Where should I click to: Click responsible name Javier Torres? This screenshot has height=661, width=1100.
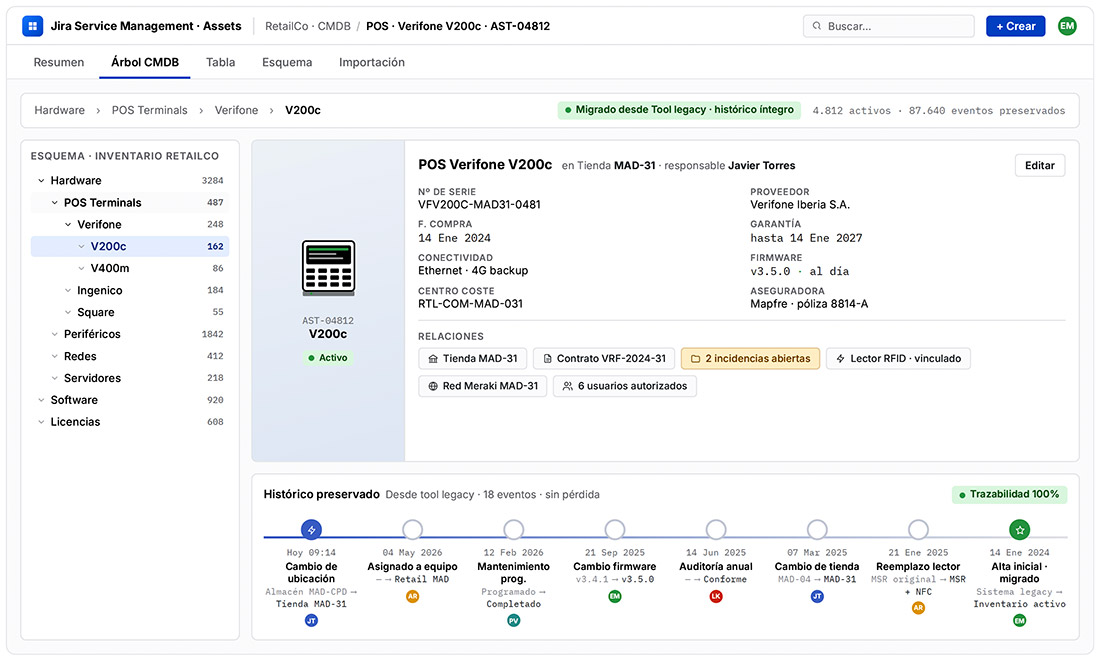pos(762,166)
